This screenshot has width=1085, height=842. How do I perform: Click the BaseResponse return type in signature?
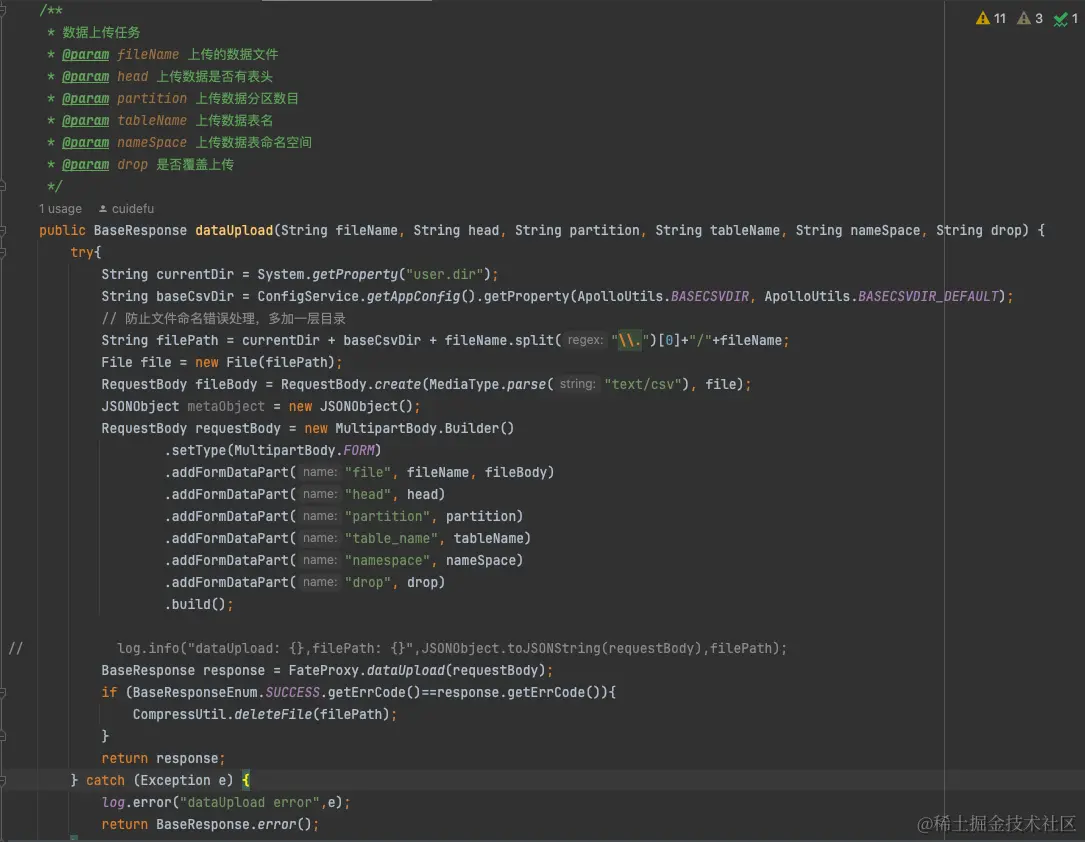(140, 230)
